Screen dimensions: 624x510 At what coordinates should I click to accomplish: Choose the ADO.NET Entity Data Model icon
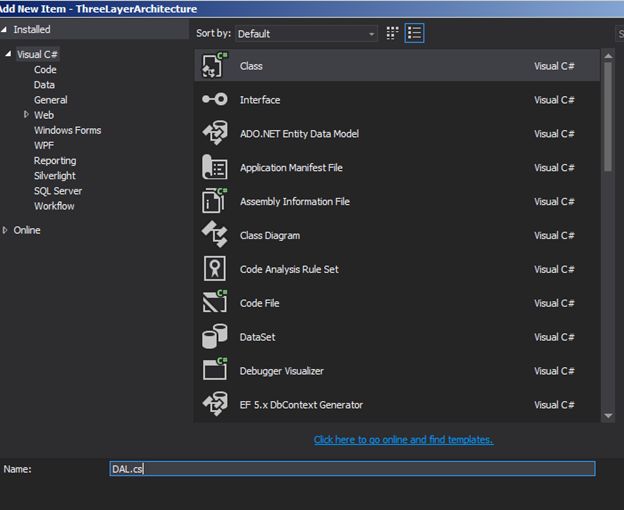(x=215, y=134)
